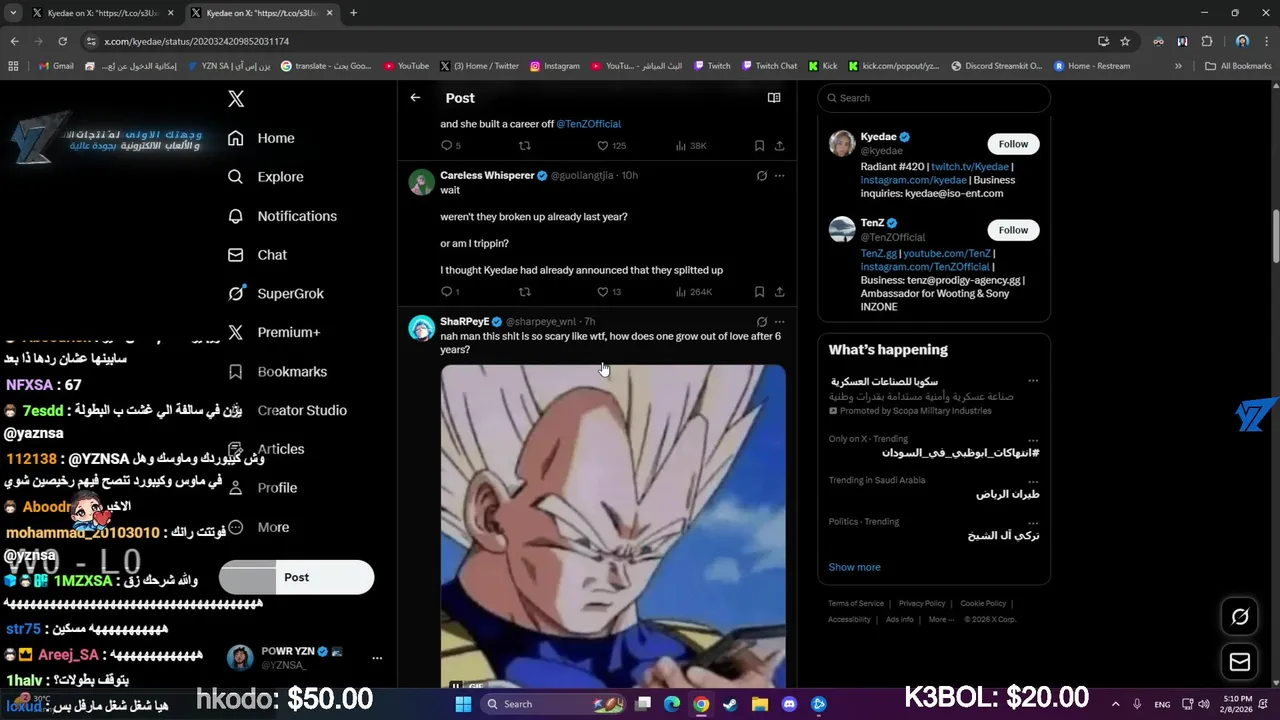Follow Kyedae
Viewport: 1280px width, 720px height.
(x=1013, y=144)
